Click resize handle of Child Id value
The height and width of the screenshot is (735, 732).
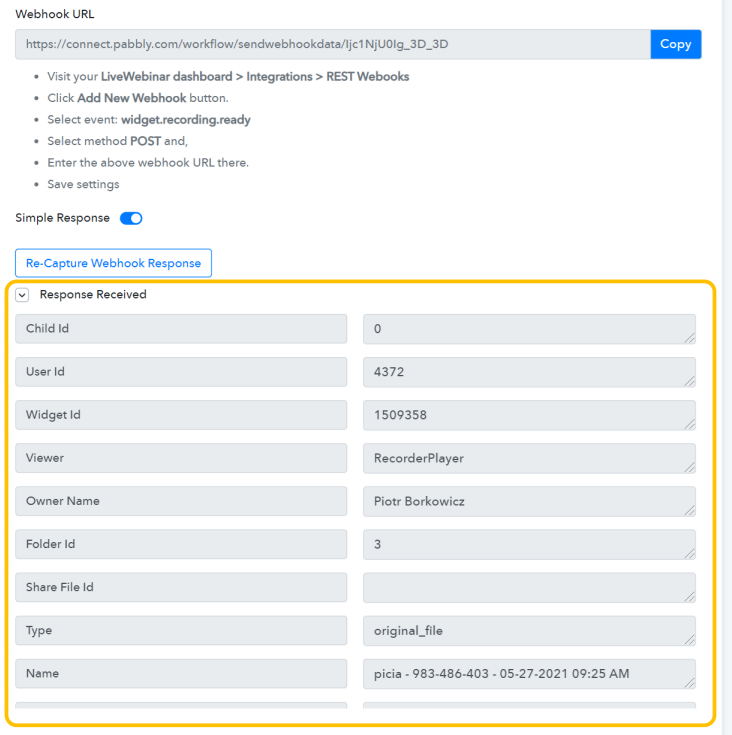pos(689,338)
